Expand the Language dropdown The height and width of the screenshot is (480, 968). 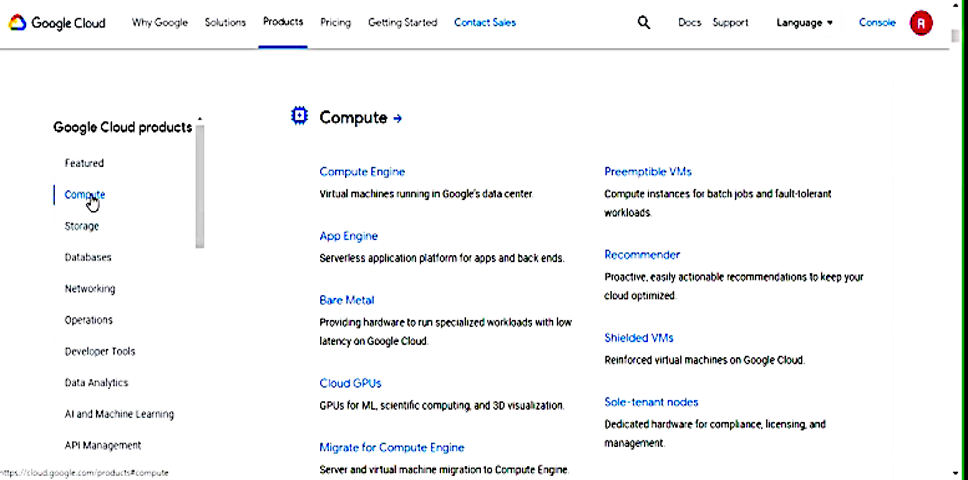[804, 22]
